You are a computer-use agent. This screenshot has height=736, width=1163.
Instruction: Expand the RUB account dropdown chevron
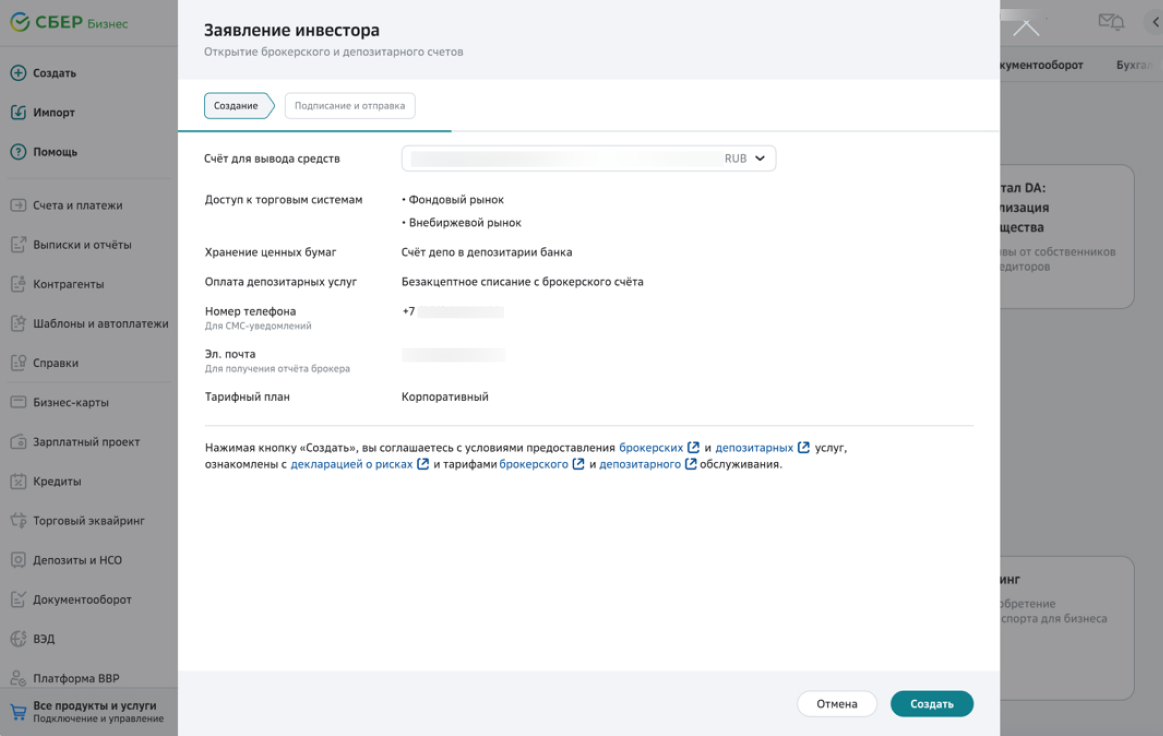point(760,158)
